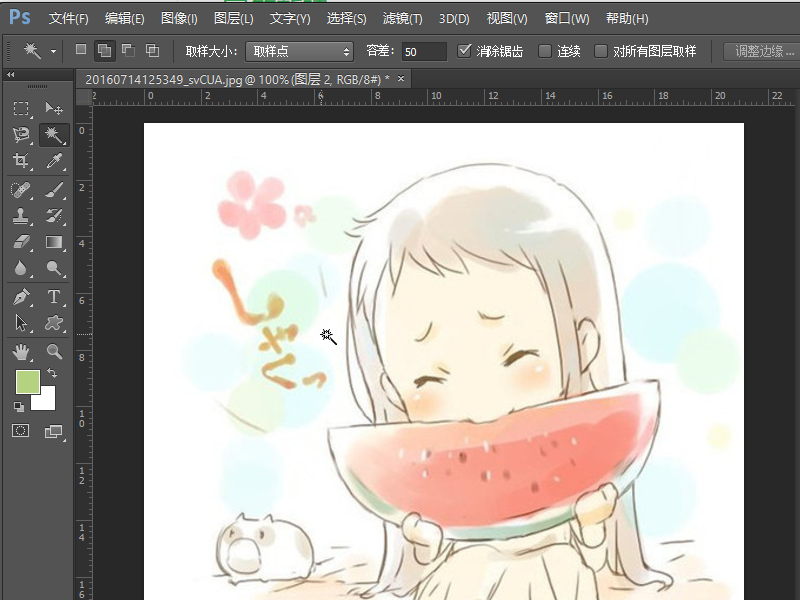
Task: Open the 编辑(E) menu
Action: click(124, 19)
